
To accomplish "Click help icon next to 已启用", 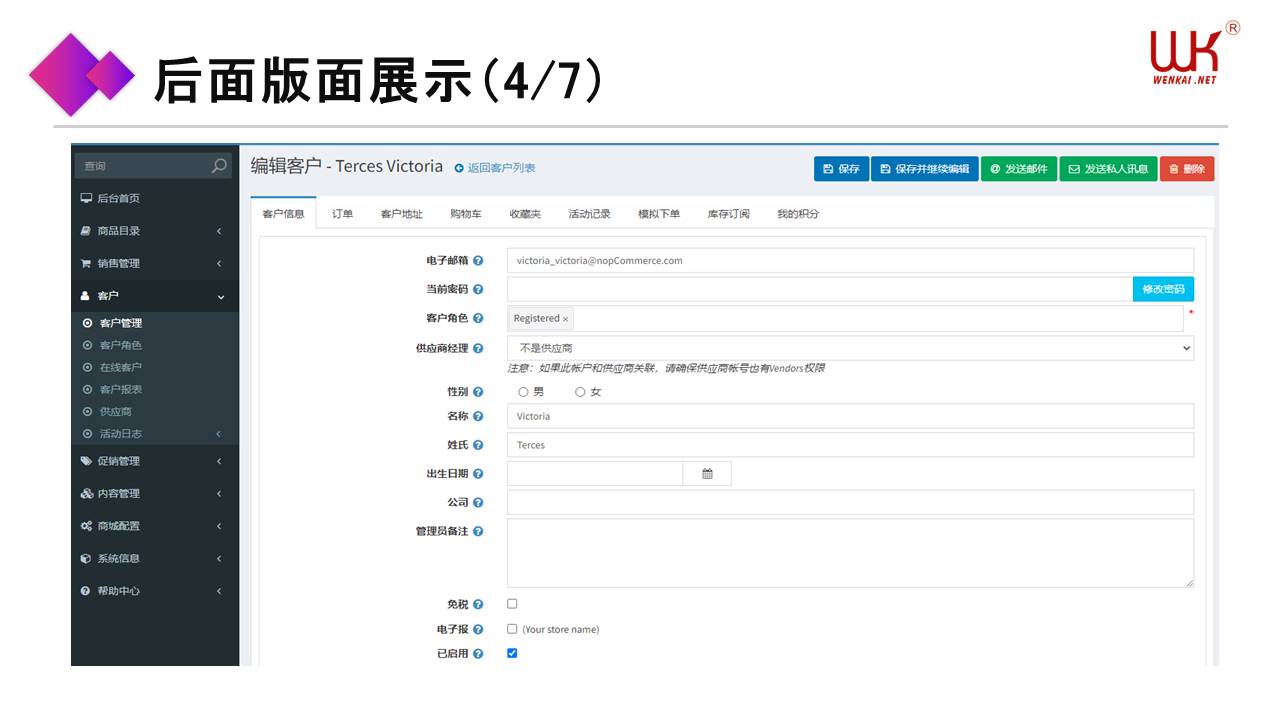I will (478, 654).
